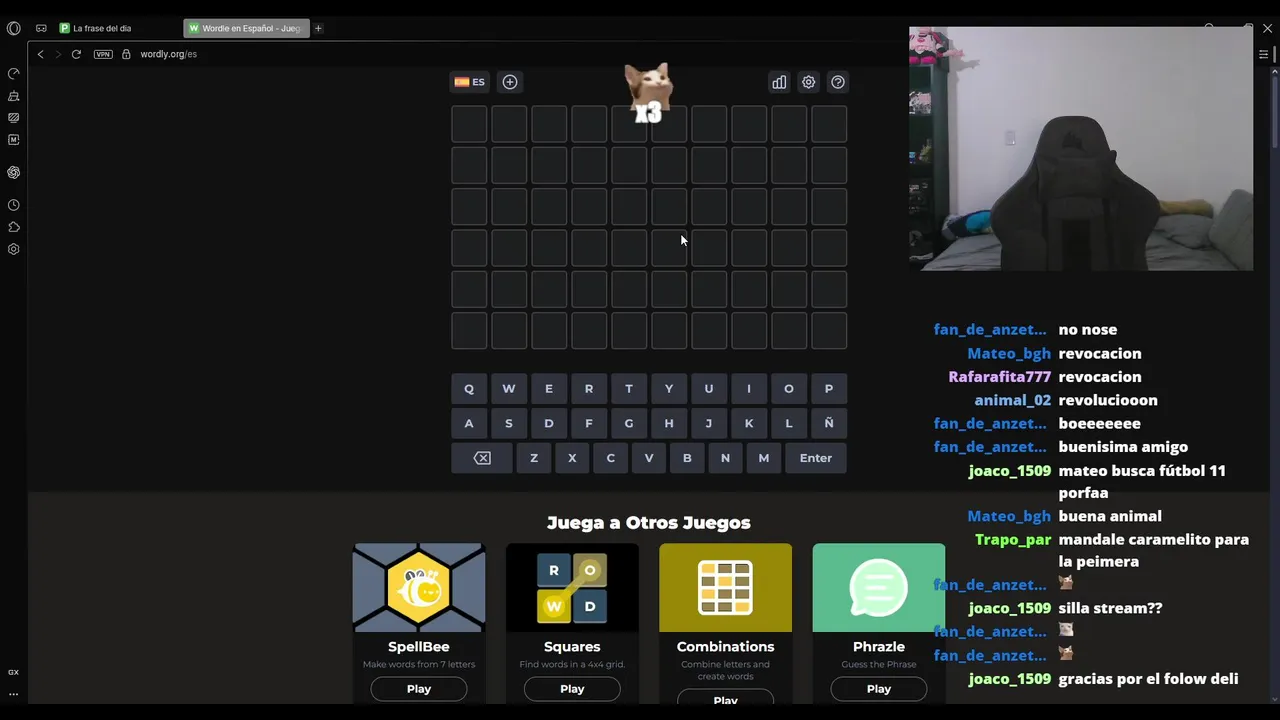
Task: Click Play under Phrazle
Action: [879, 689]
